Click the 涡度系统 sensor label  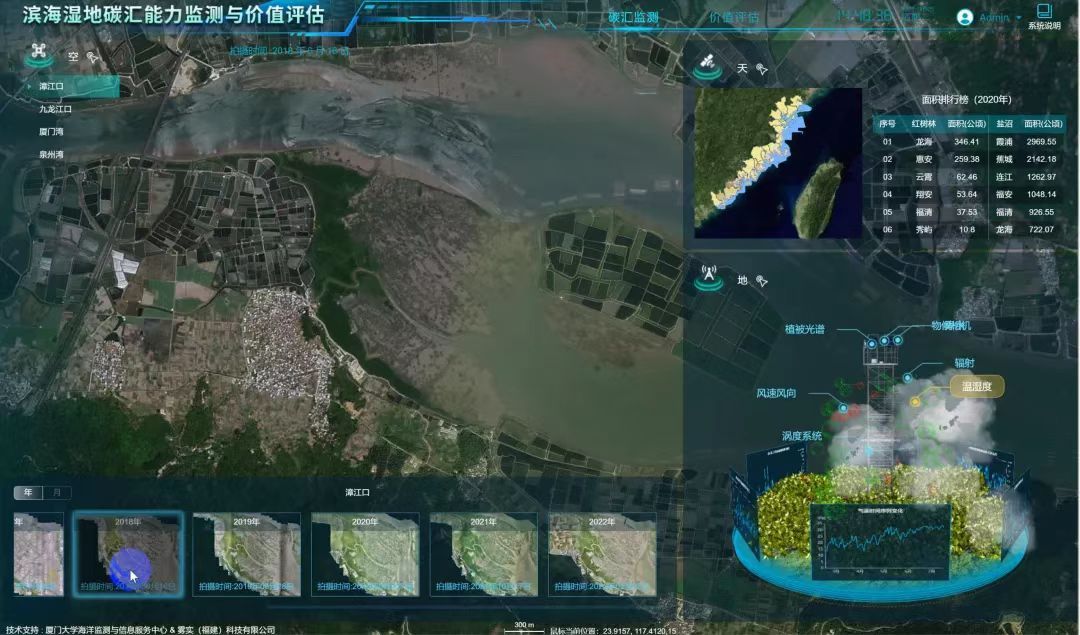[801, 436]
